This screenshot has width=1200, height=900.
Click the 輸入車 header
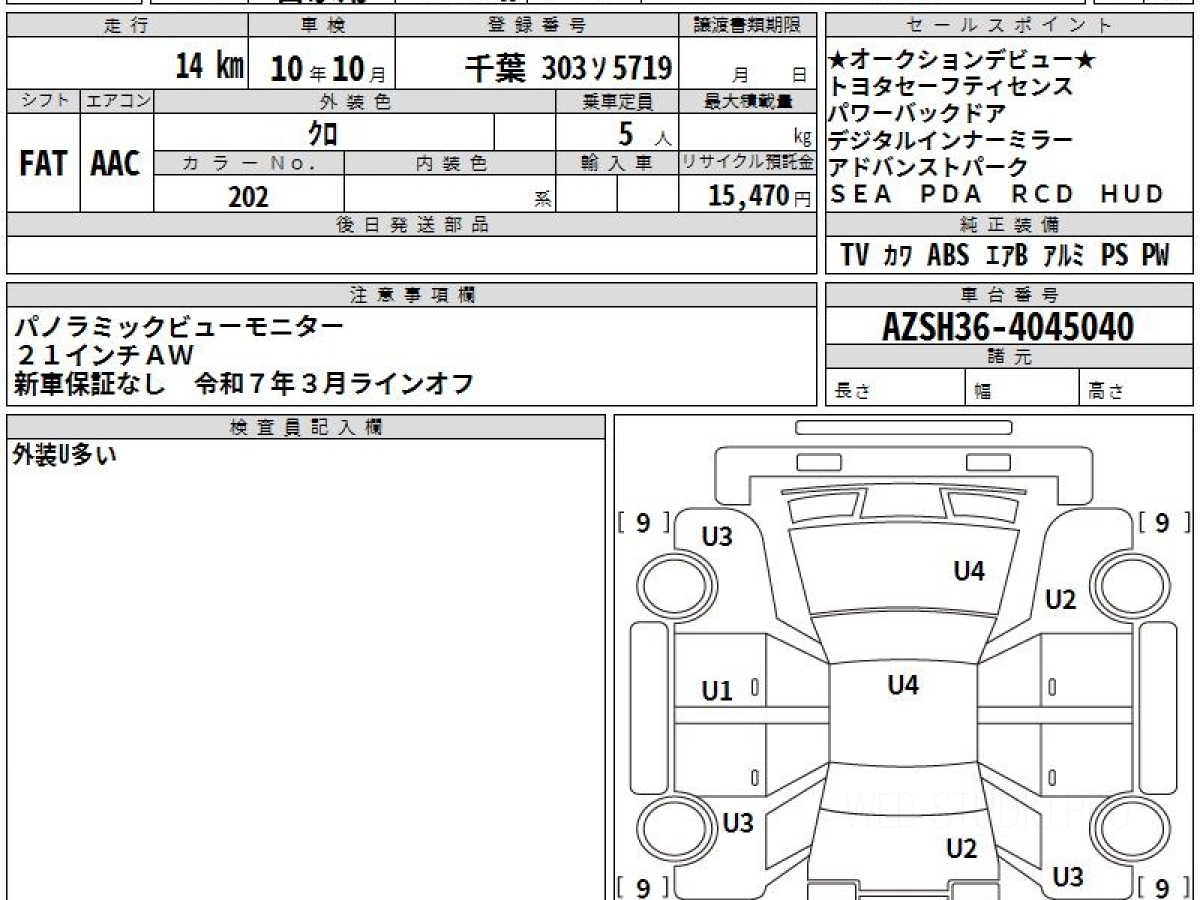tap(618, 163)
